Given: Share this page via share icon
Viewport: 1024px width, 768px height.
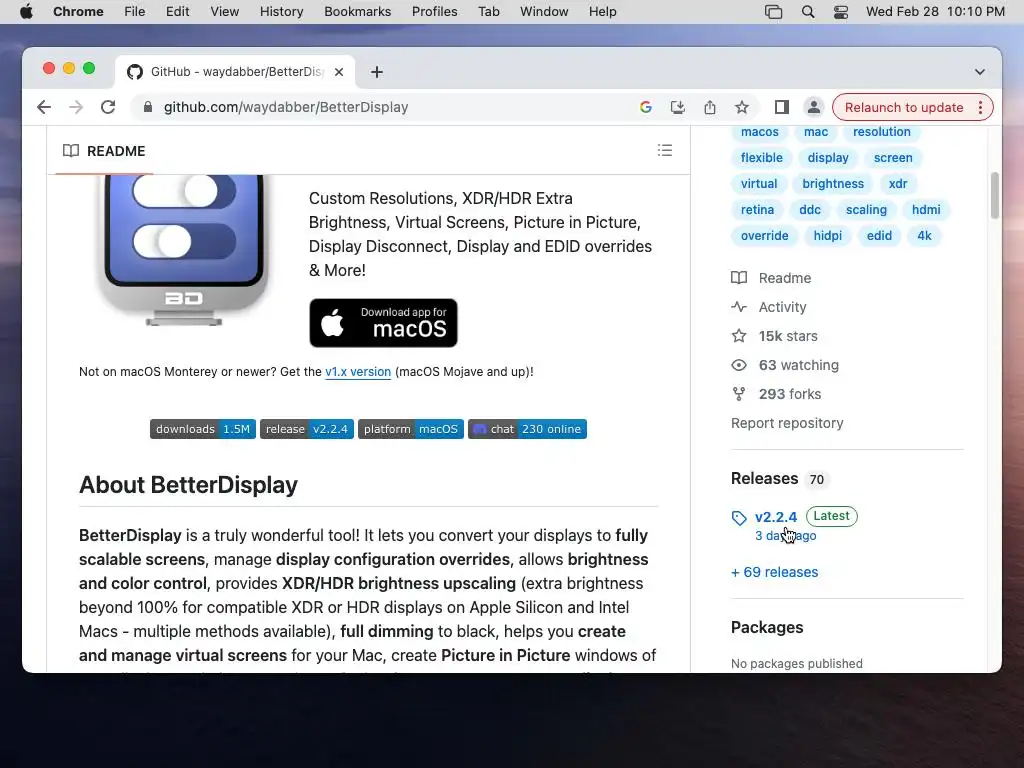Looking at the screenshot, I should click(710, 107).
